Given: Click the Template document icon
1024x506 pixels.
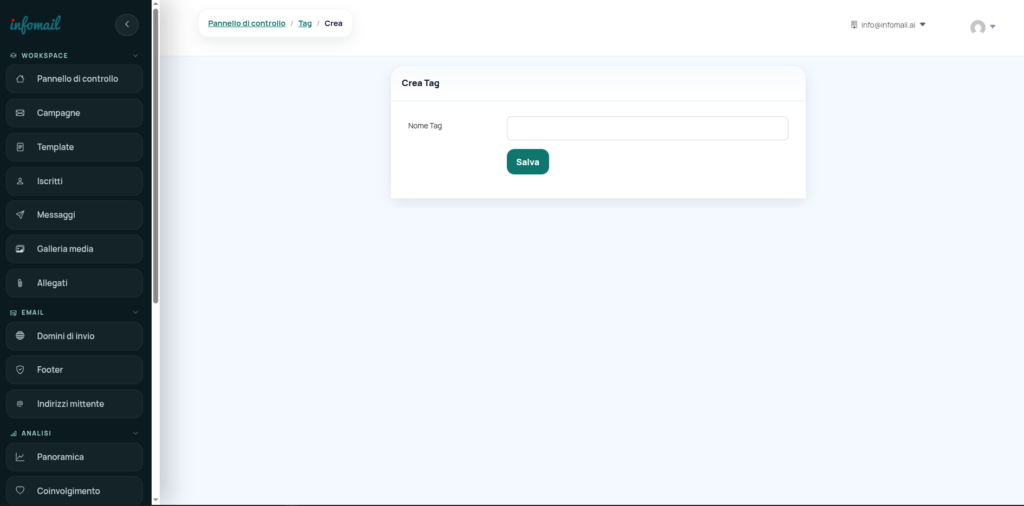Looking at the screenshot, I should [x=20, y=147].
